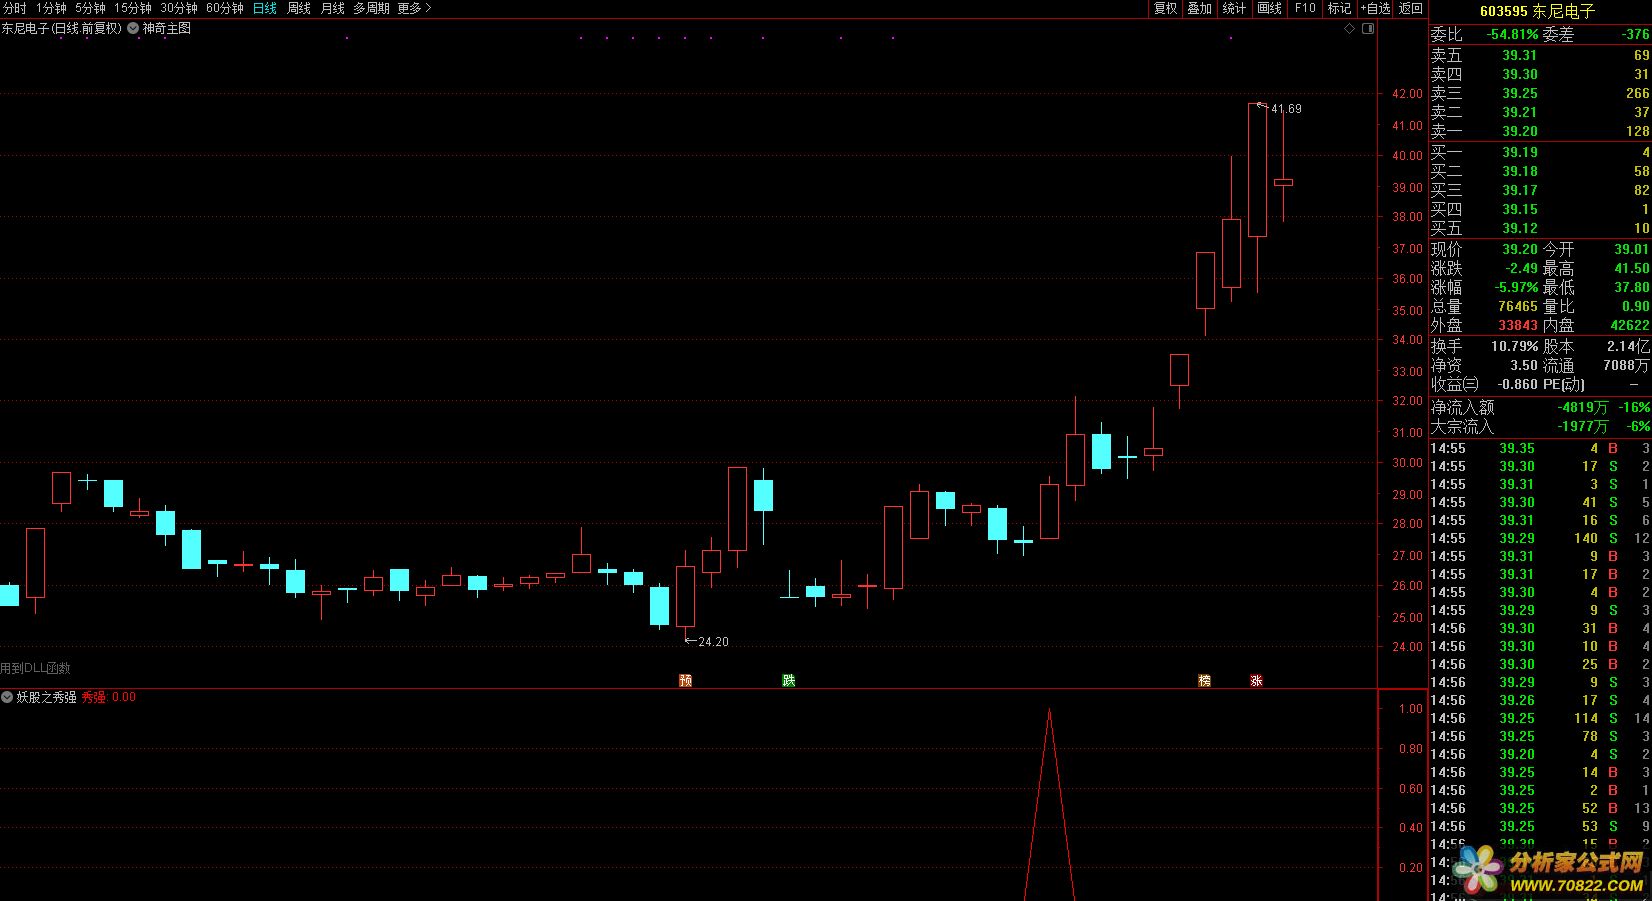This screenshot has height=901, width=1652.
Task: Click the 标记 mark tool
Action: (x=1339, y=8)
